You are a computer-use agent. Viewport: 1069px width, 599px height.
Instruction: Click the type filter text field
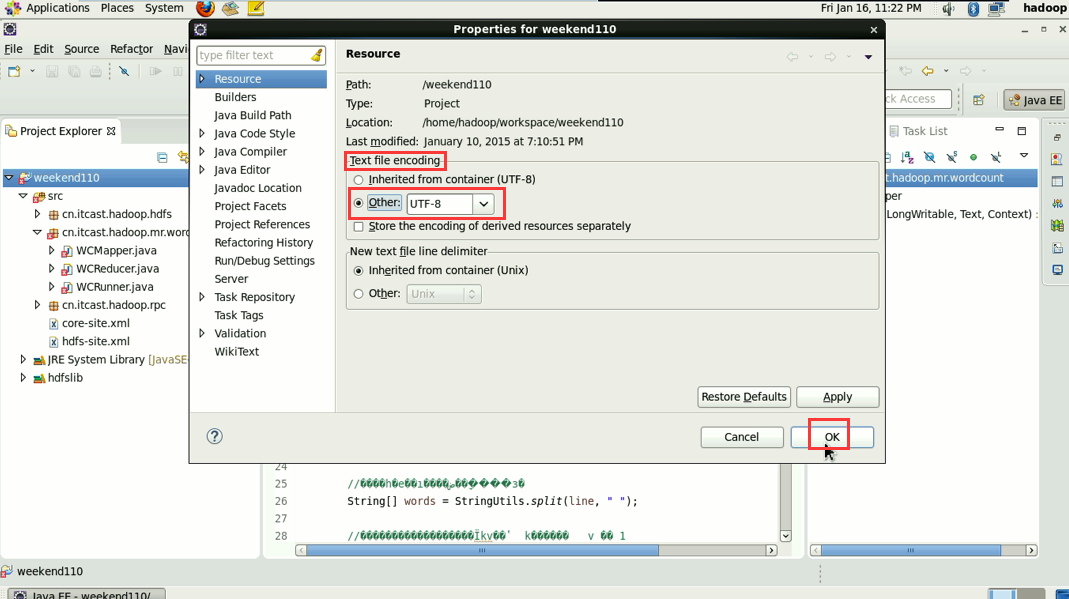point(254,55)
